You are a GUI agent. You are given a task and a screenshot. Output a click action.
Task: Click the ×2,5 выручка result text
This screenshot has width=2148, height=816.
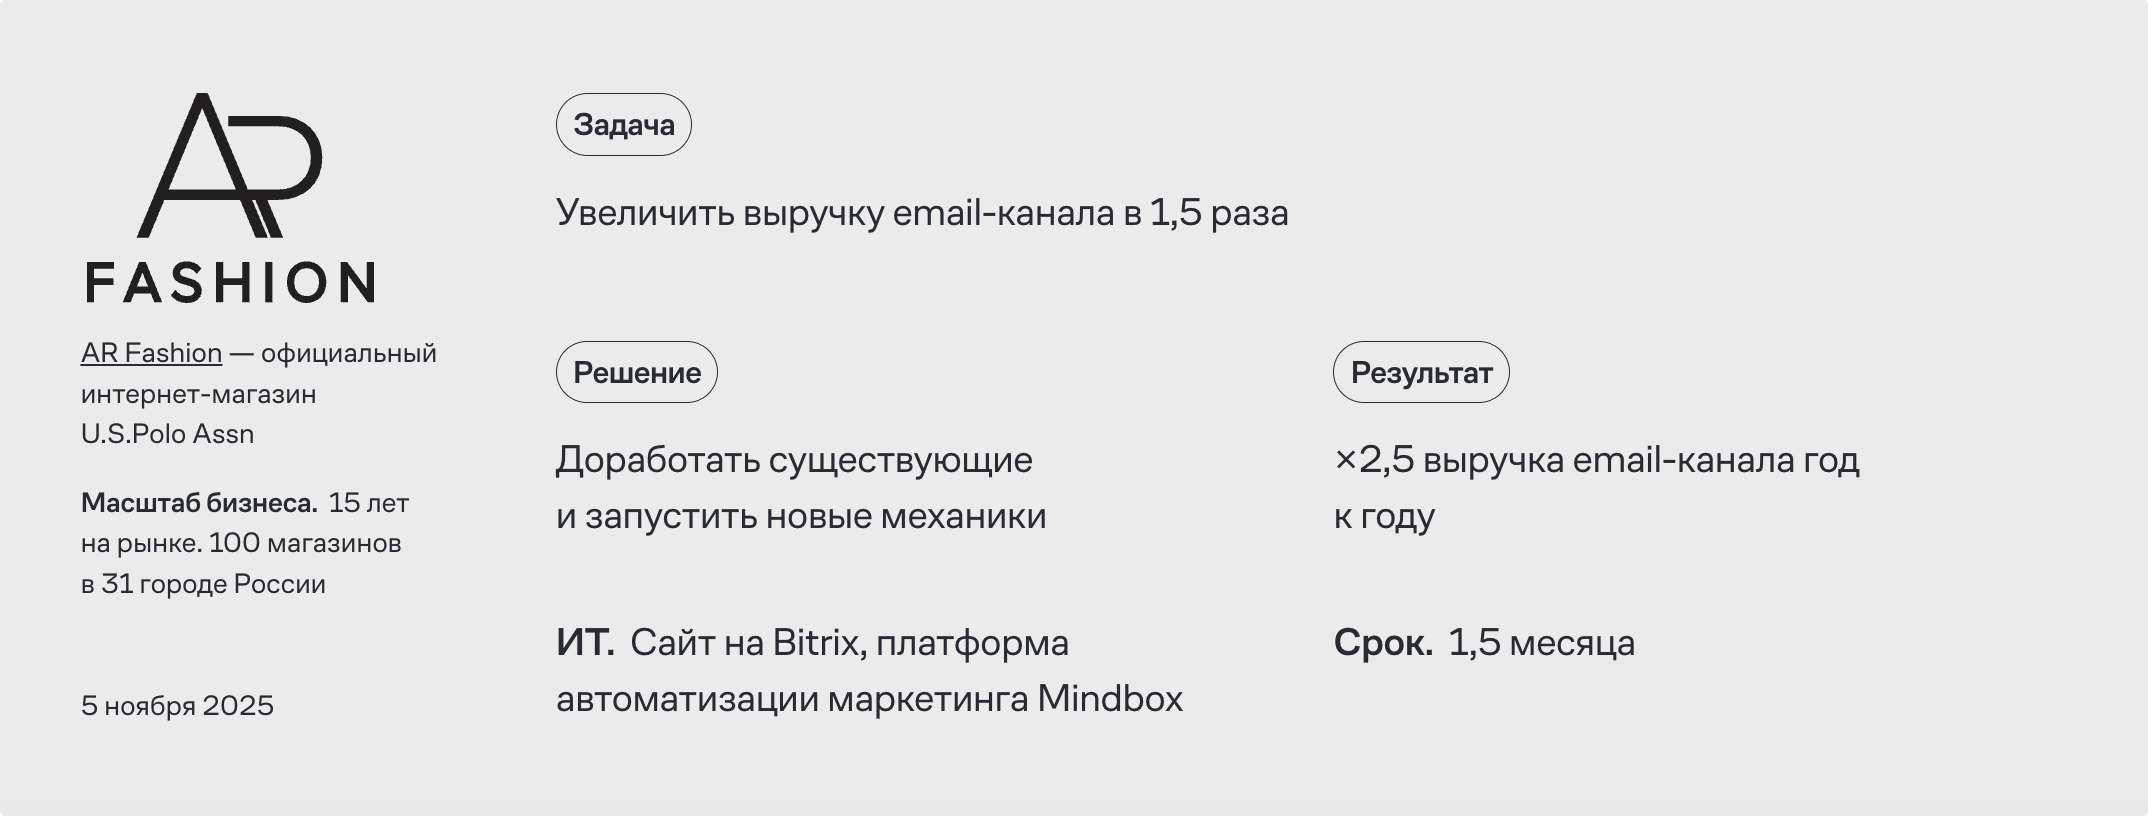pos(1596,461)
